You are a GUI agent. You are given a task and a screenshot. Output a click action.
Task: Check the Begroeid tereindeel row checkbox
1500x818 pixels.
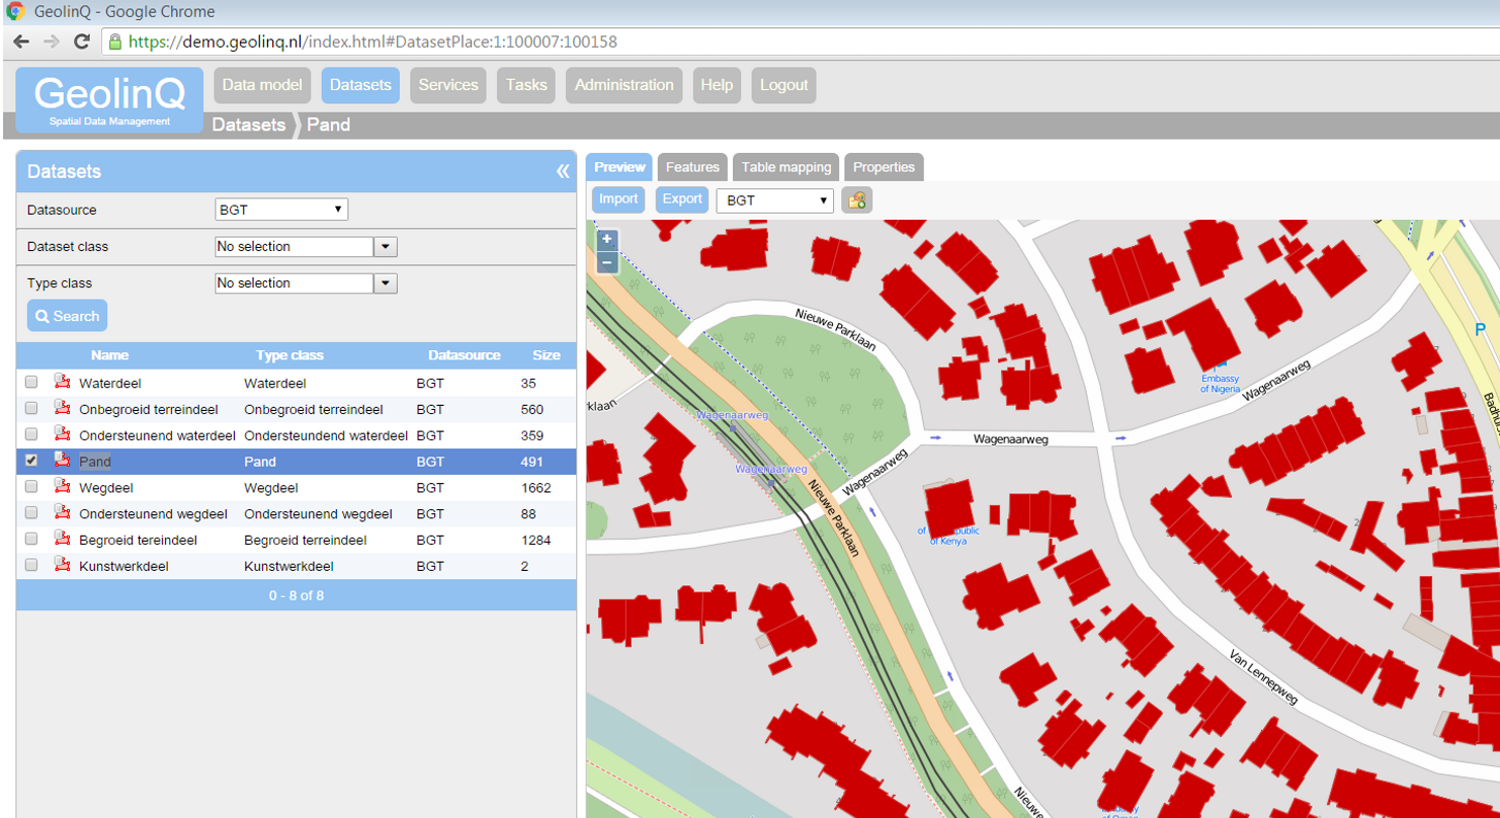click(x=31, y=538)
